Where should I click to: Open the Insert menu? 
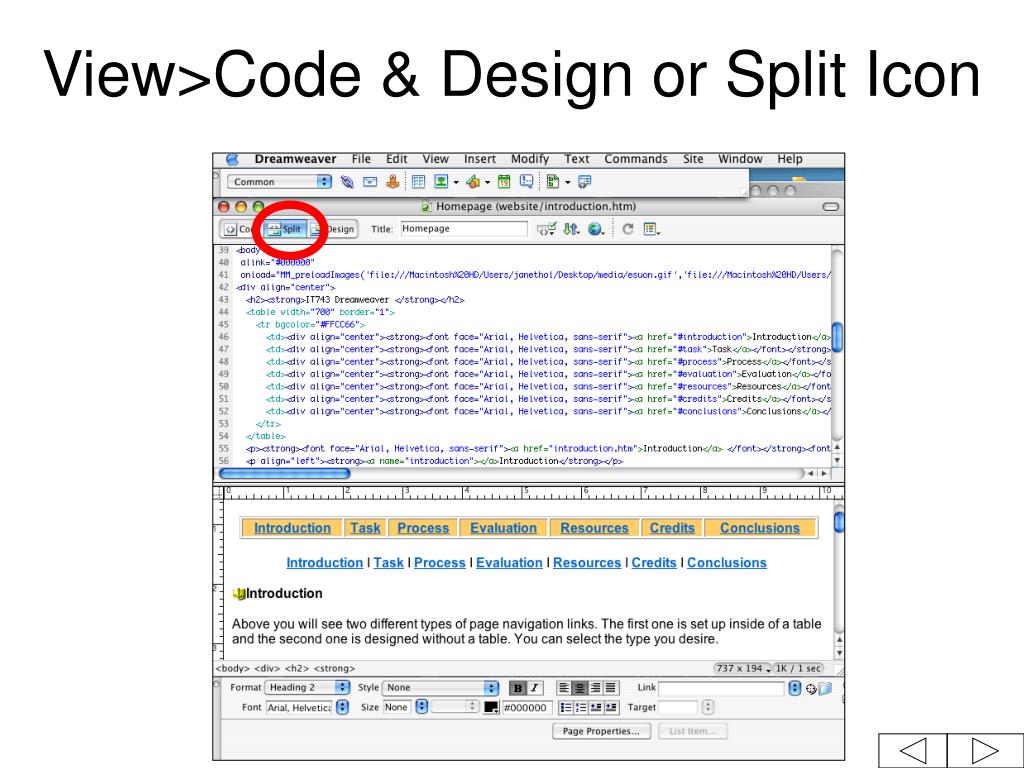click(480, 159)
